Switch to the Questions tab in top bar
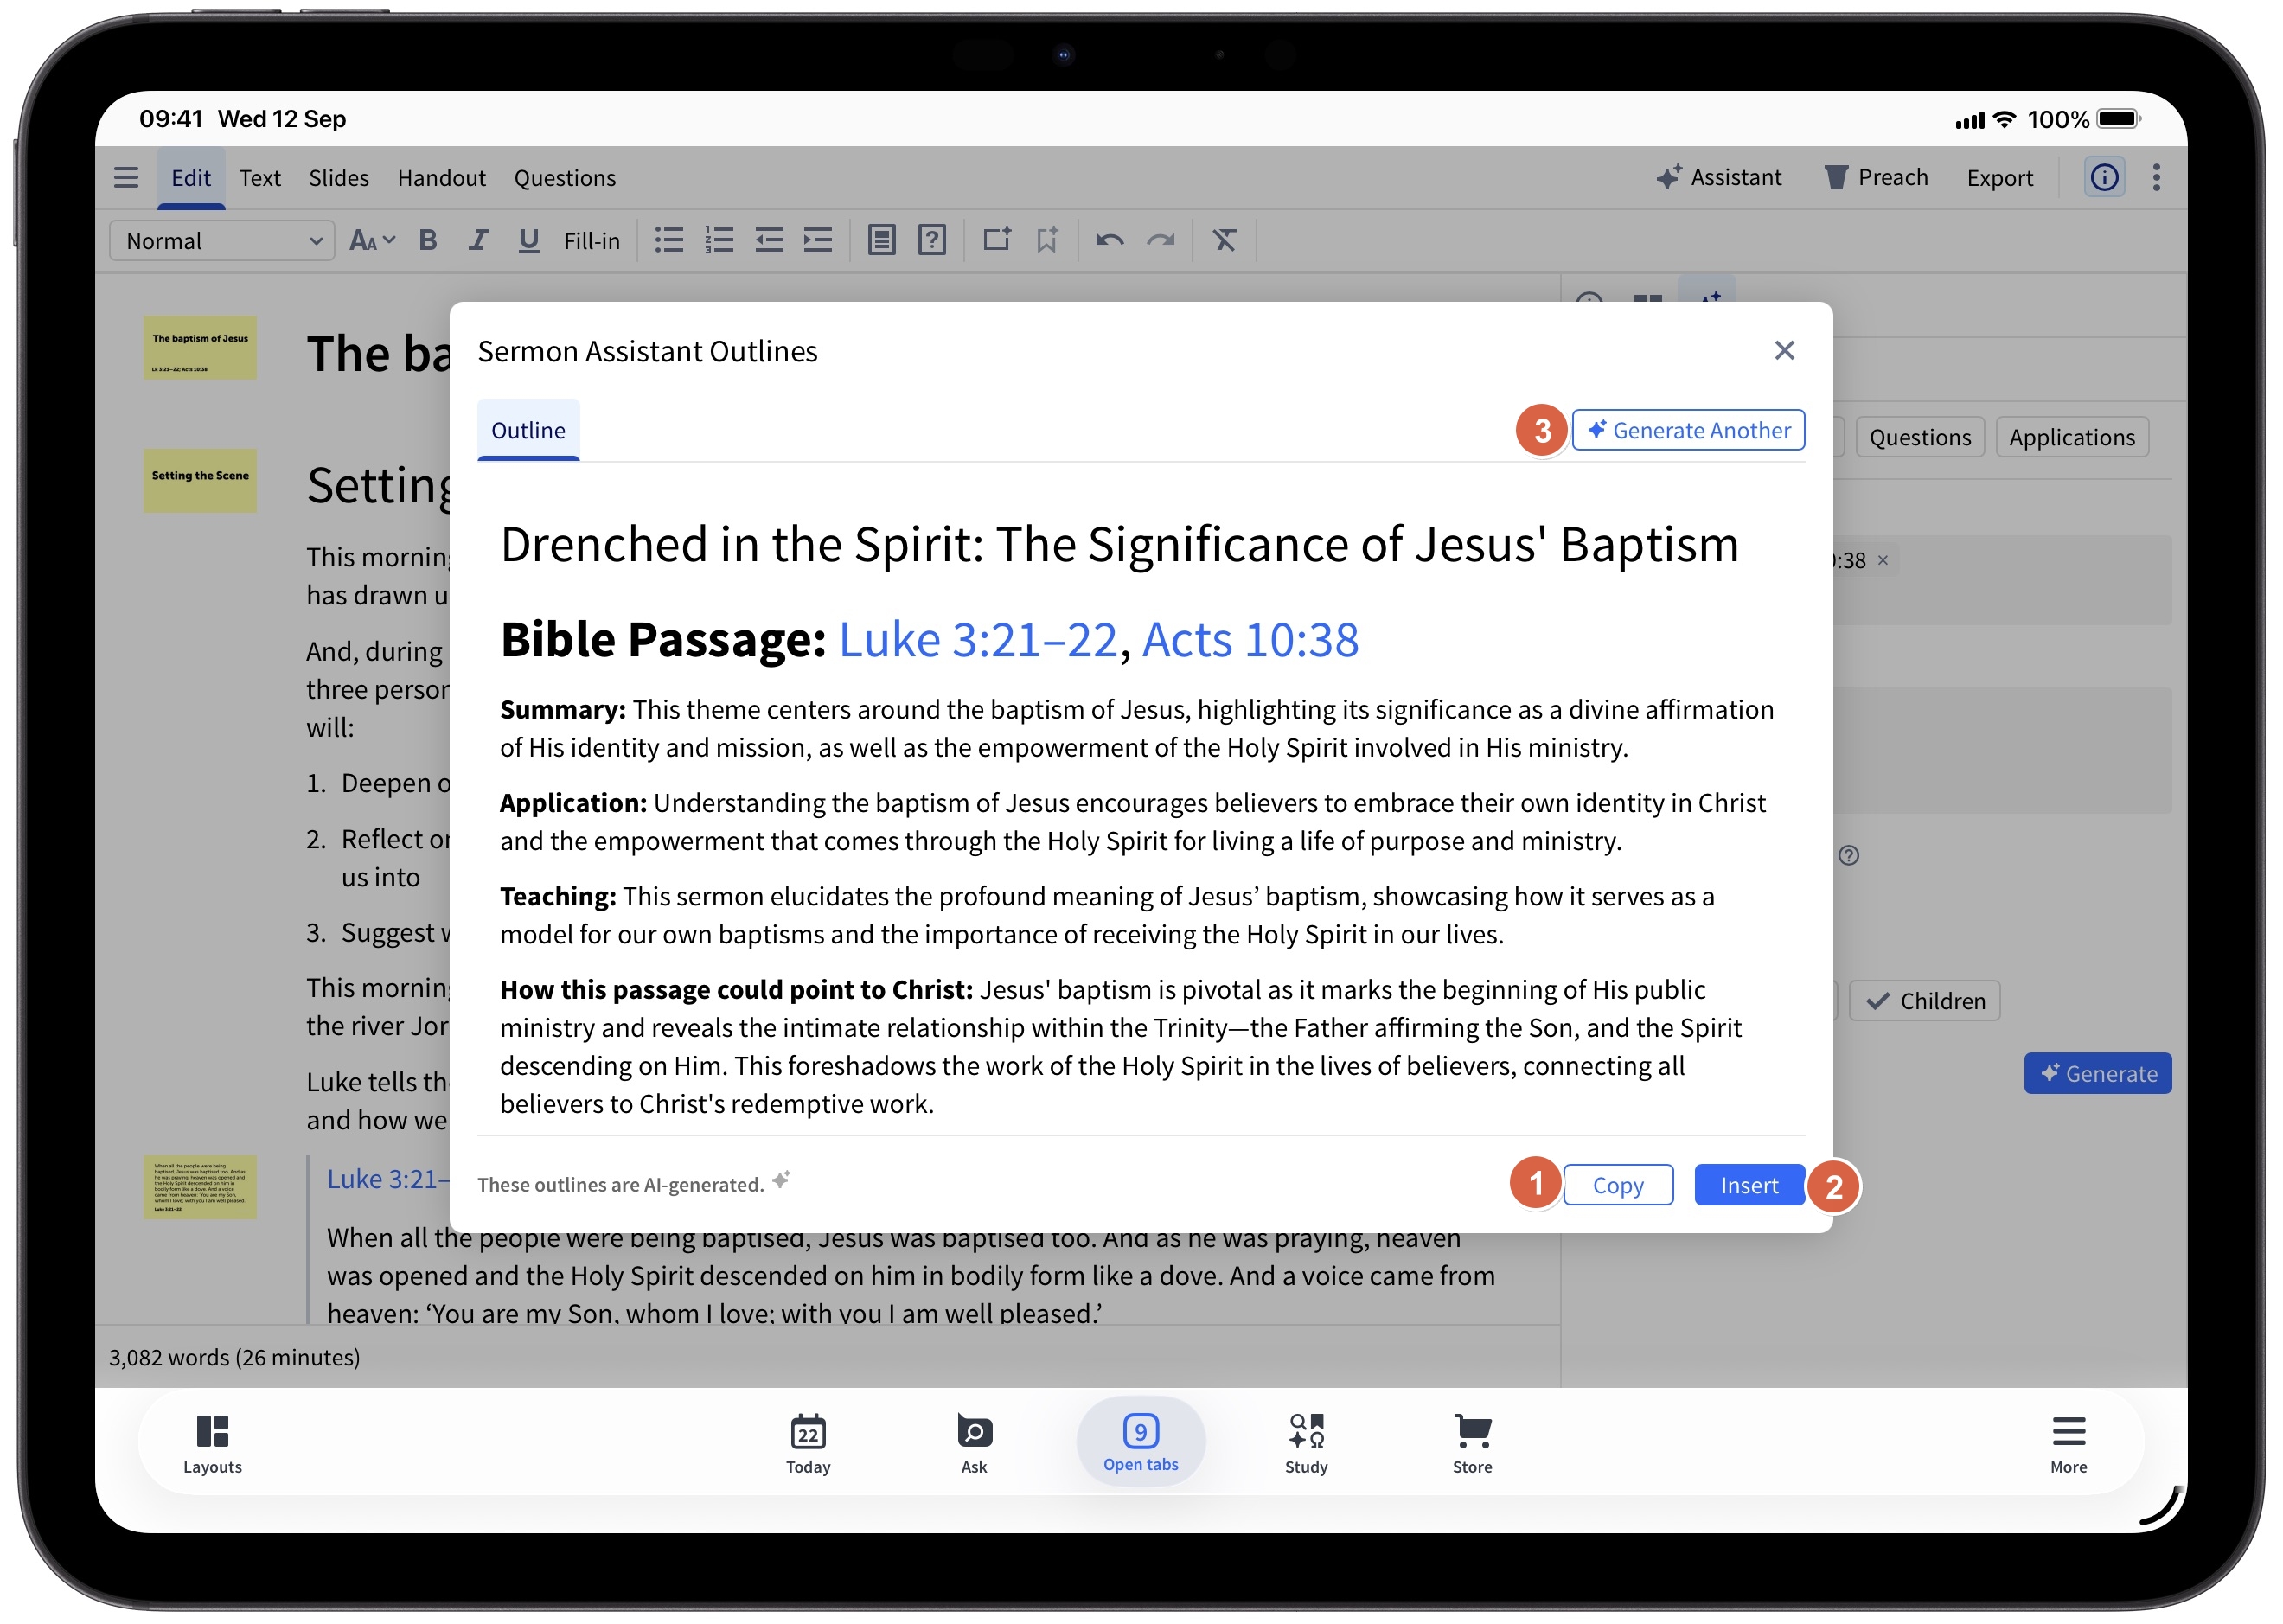The image size is (2283, 1624). tap(565, 178)
